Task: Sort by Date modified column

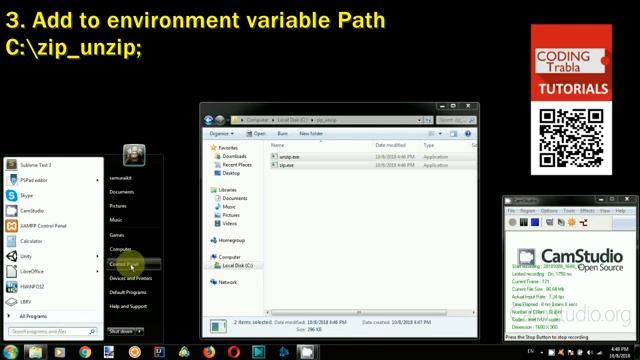Action: click(391, 145)
